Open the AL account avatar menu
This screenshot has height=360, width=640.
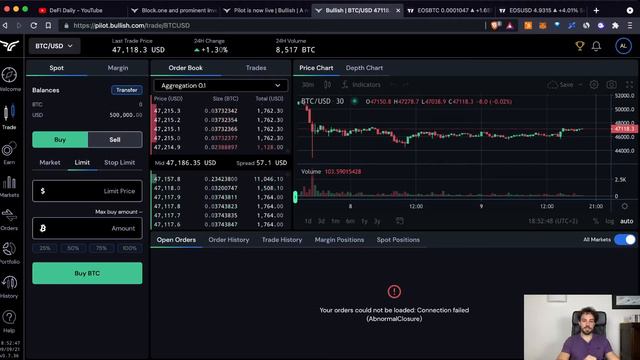tap(623, 46)
